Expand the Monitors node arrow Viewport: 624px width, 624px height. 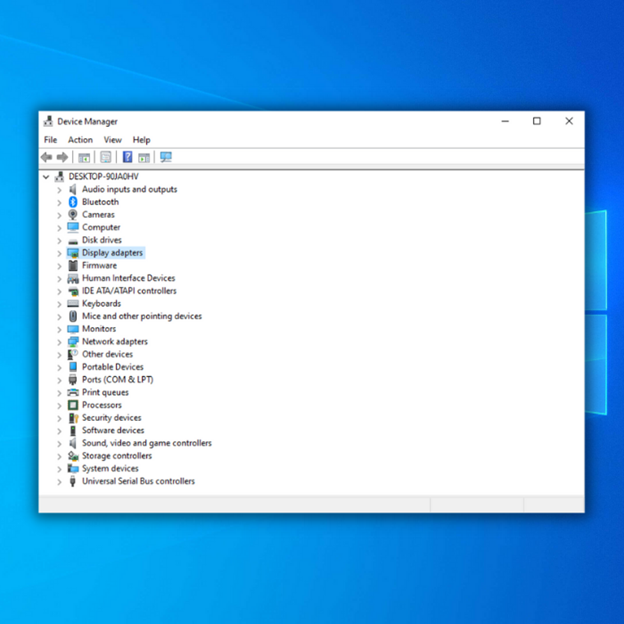coord(59,330)
